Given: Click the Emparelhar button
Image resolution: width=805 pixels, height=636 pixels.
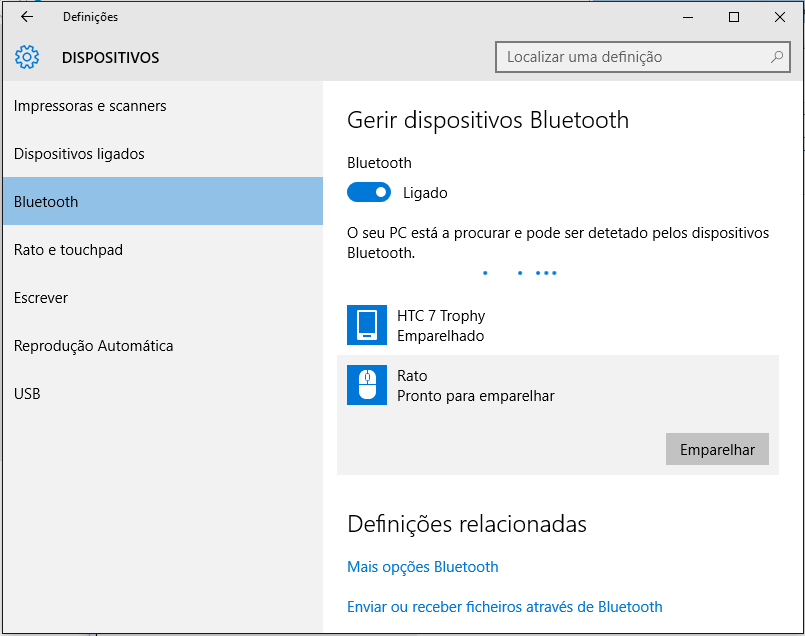Looking at the screenshot, I should [717, 449].
